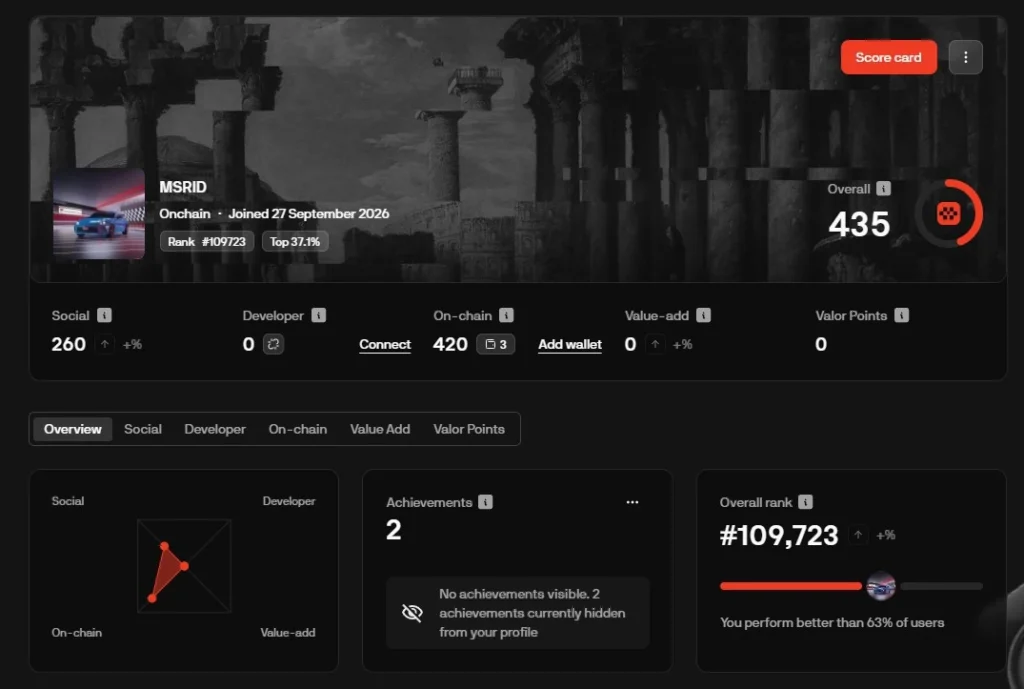Select the Overview tab

tap(72, 429)
